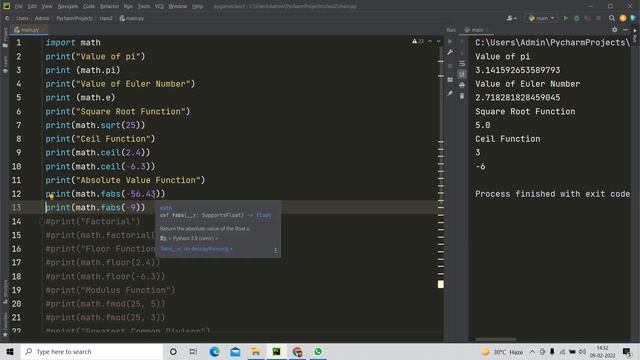Image resolution: width=640 pixels, height=360 pixels.
Task: Select the main tab in Run panel
Action: click(476, 30)
